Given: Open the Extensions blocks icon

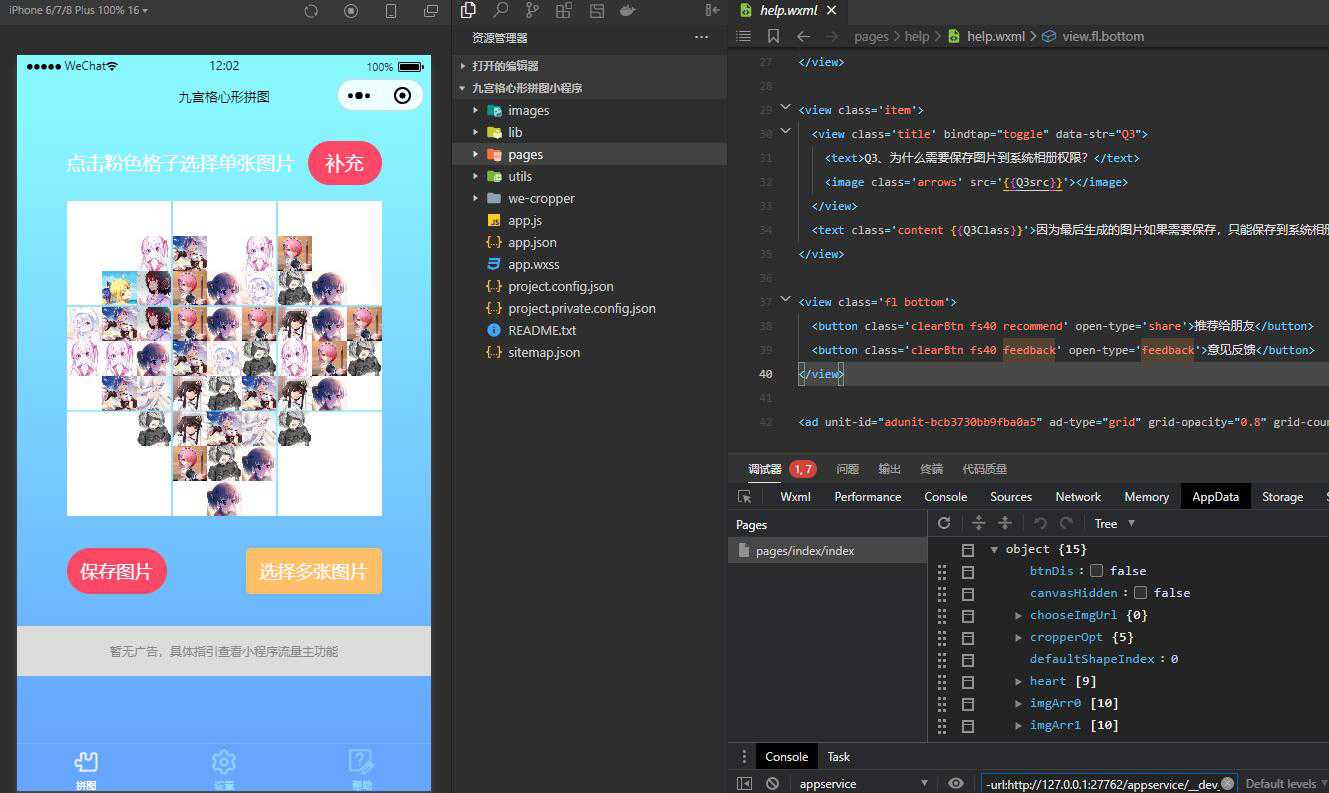Looking at the screenshot, I should [x=564, y=11].
